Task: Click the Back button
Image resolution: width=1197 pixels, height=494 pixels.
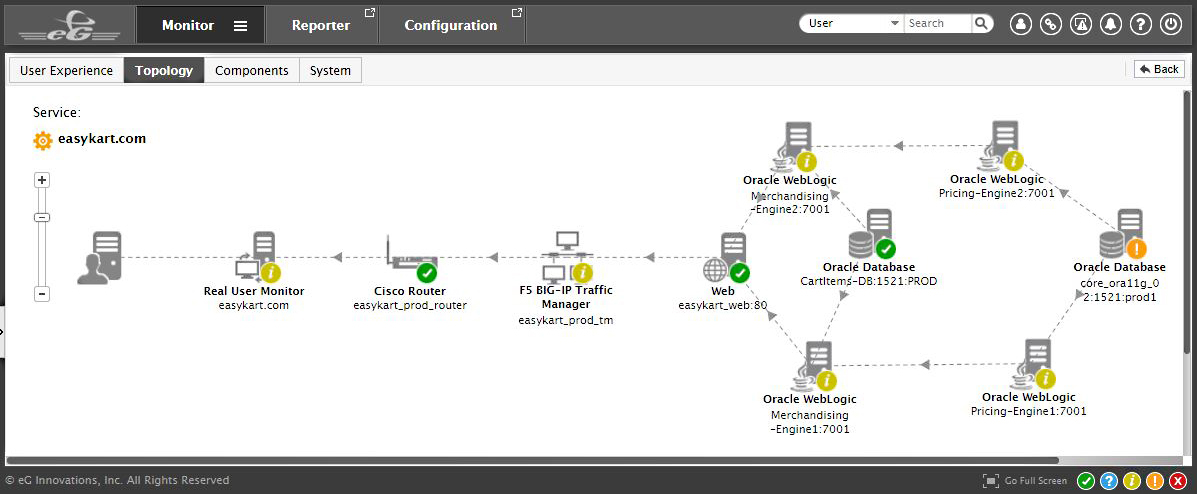Action: [1159, 69]
